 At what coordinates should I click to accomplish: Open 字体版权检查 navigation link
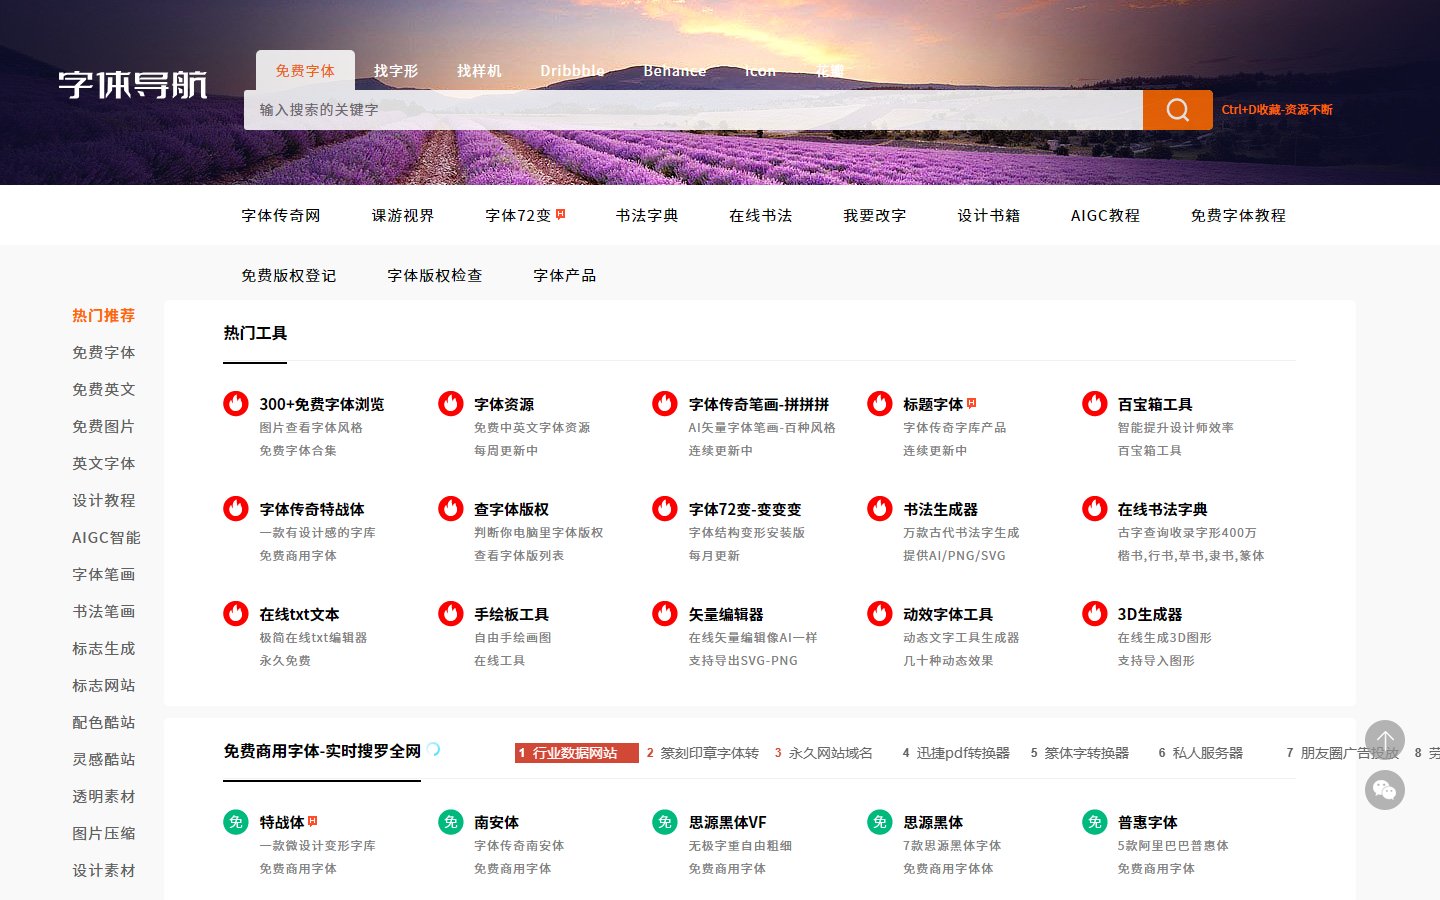(435, 275)
